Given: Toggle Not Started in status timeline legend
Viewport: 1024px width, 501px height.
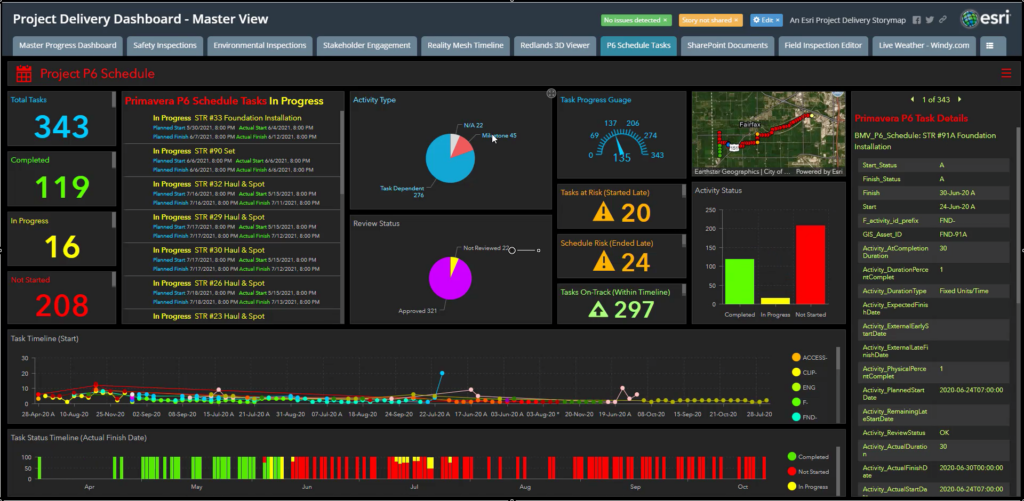Looking at the screenshot, I should click(x=808, y=472).
